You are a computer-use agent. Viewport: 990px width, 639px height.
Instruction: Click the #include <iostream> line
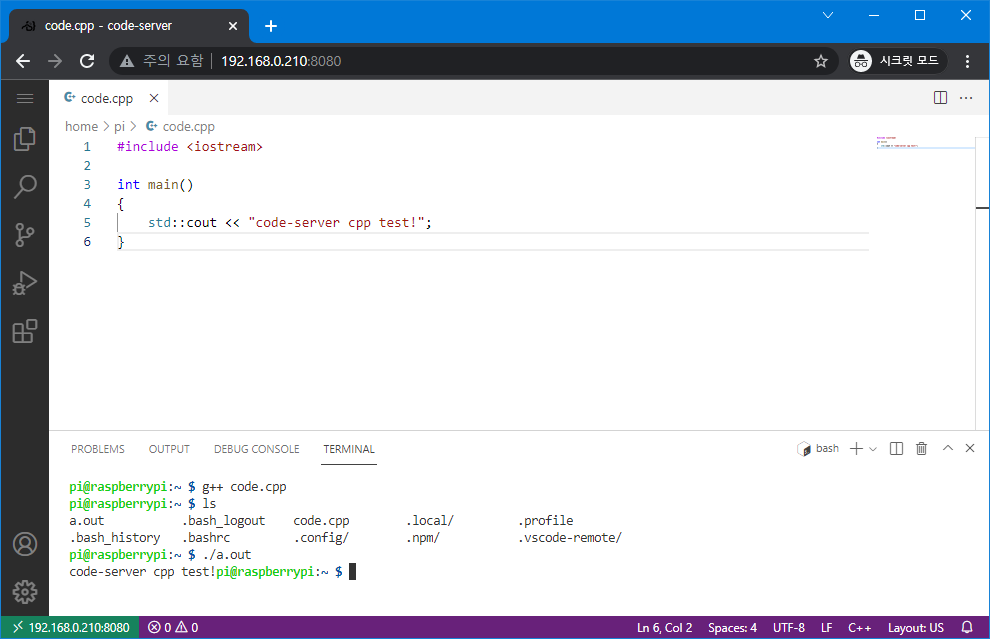click(189, 146)
